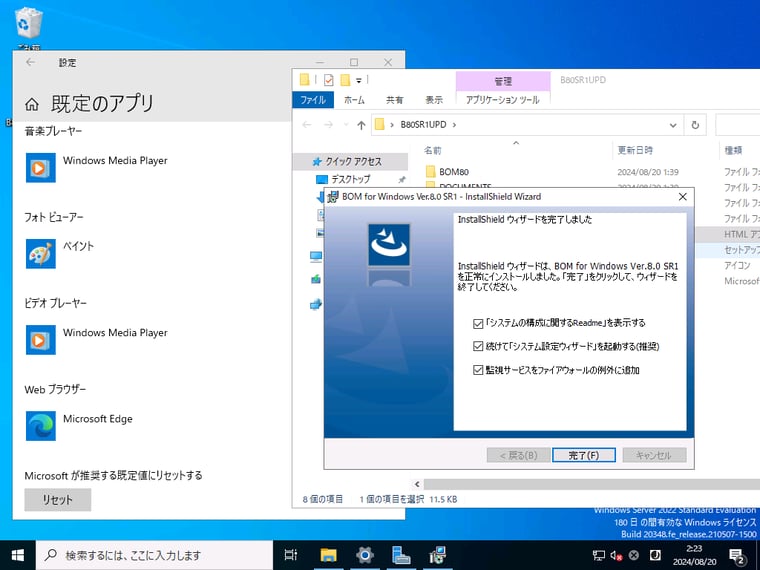Click the Settings gear taskbar icon
The width and height of the screenshot is (760, 570).
[364, 555]
